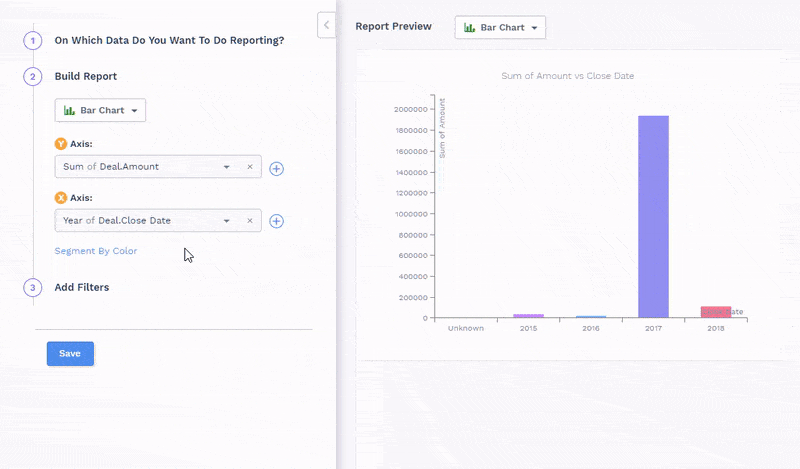The height and width of the screenshot is (469, 800).
Task: Expand Year of Deal.Close Date dropdown
Action: (227, 221)
